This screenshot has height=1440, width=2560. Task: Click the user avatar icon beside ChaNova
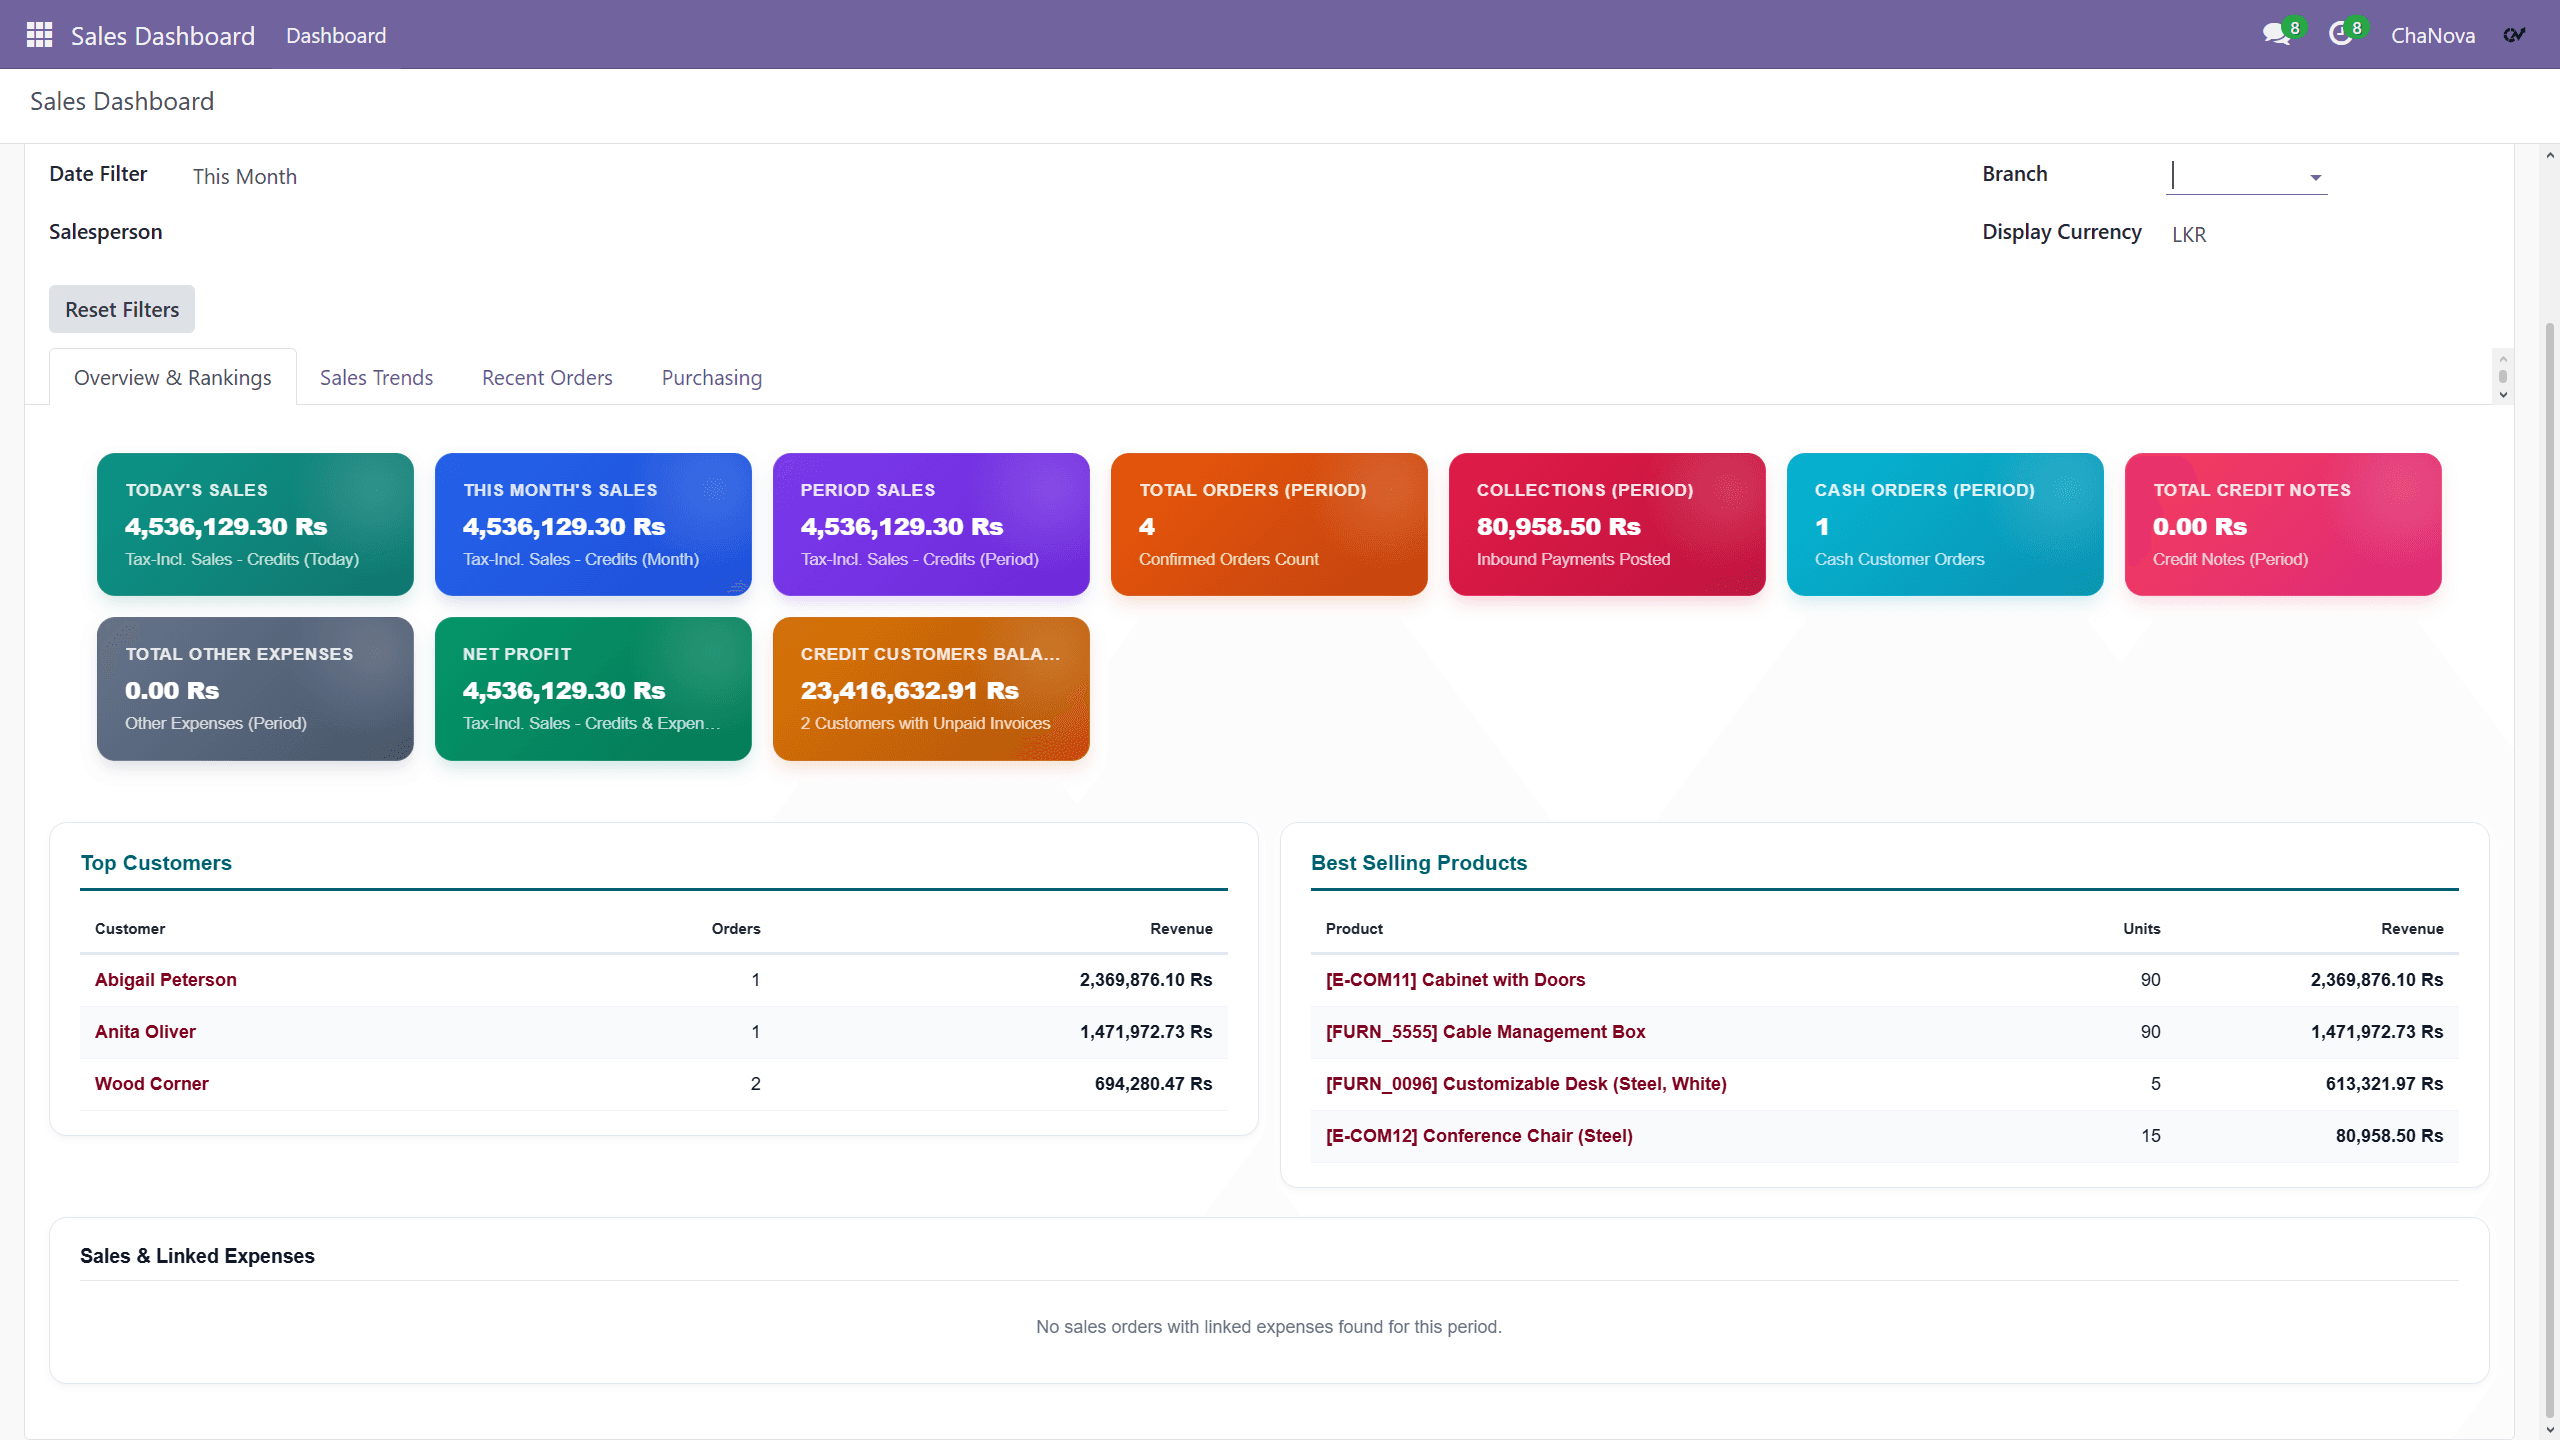2514,35
